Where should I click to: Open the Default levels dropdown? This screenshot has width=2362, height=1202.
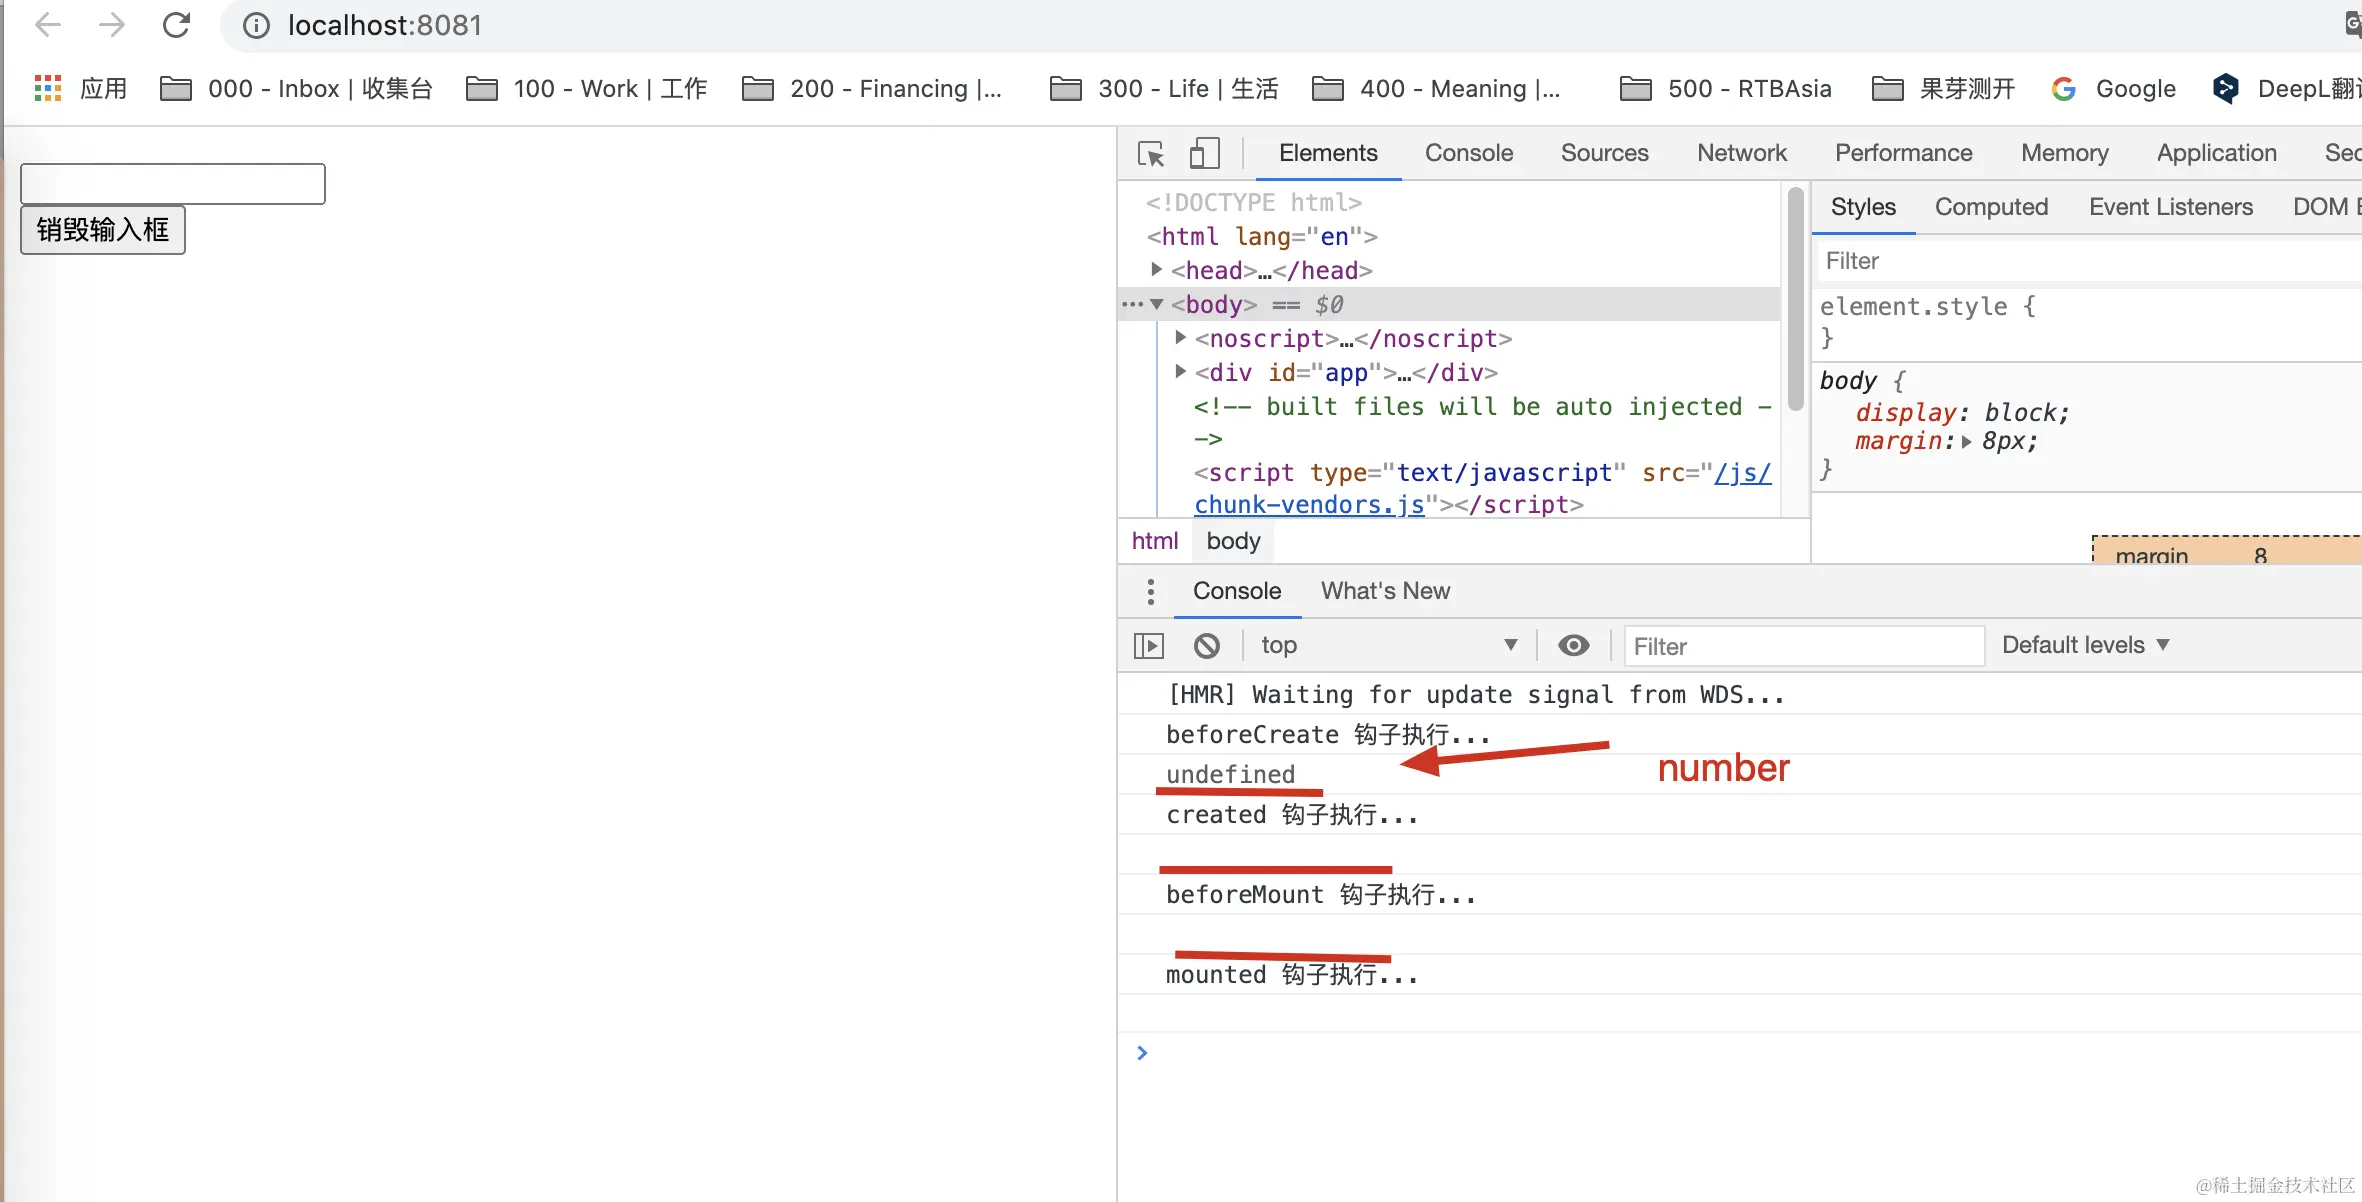click(2086, 646)
